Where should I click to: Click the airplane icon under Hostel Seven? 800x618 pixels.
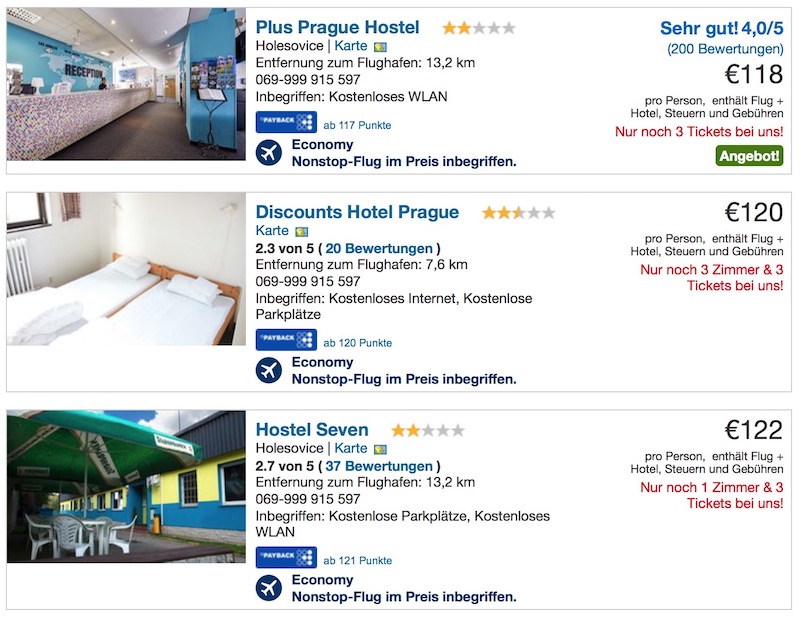[269, 588]
